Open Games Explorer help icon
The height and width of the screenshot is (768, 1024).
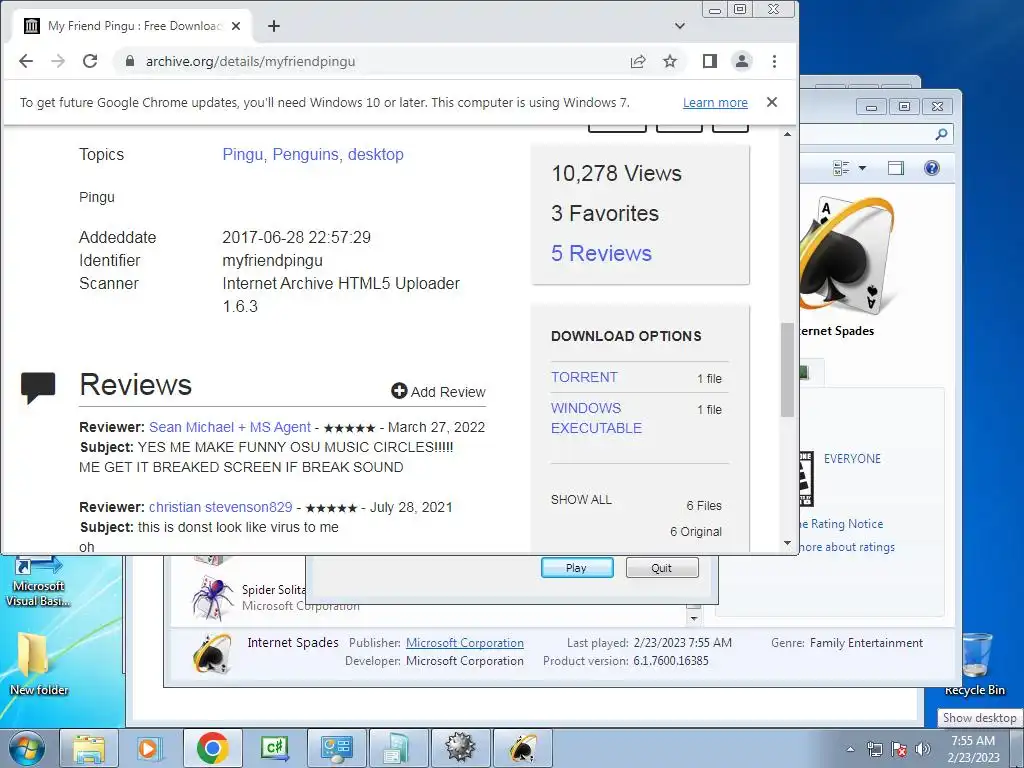click(932, 168)
